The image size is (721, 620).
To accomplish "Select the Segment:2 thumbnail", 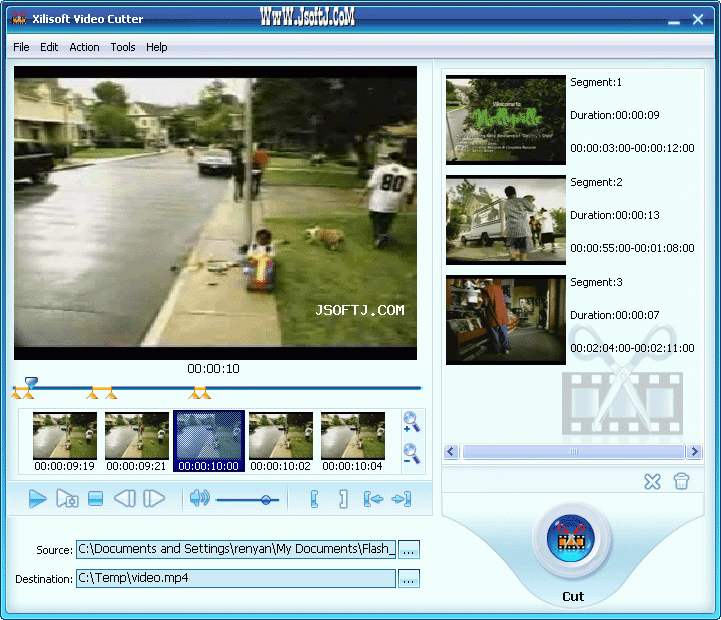I will pos(506,220).
